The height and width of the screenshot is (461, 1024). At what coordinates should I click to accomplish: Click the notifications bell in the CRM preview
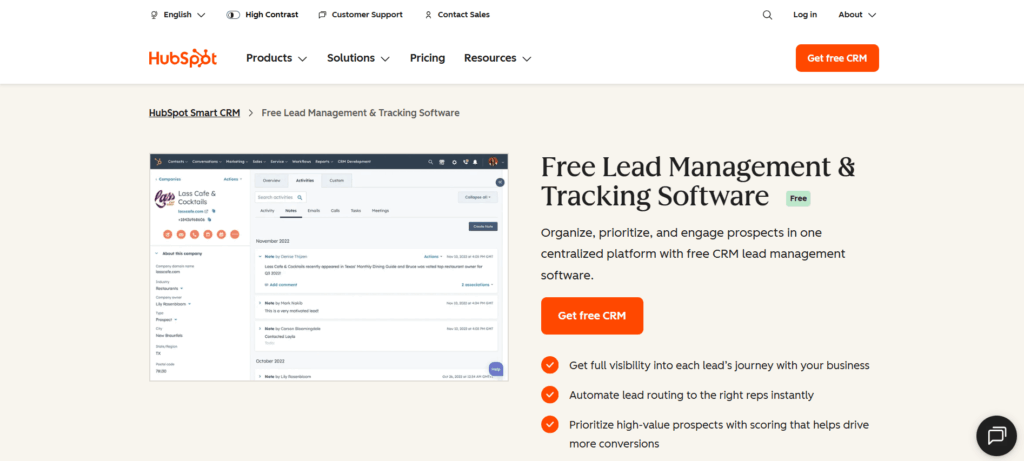coord(475,162)
